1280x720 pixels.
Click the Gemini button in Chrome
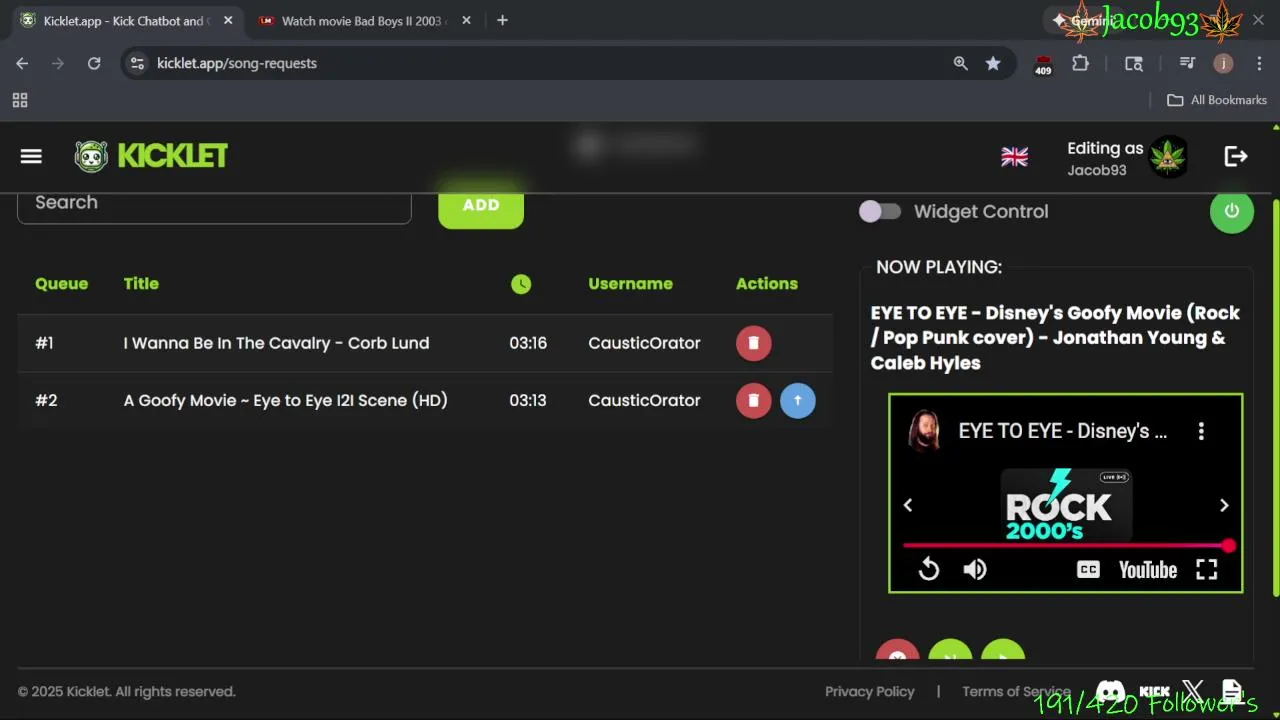coord(1084,21)
